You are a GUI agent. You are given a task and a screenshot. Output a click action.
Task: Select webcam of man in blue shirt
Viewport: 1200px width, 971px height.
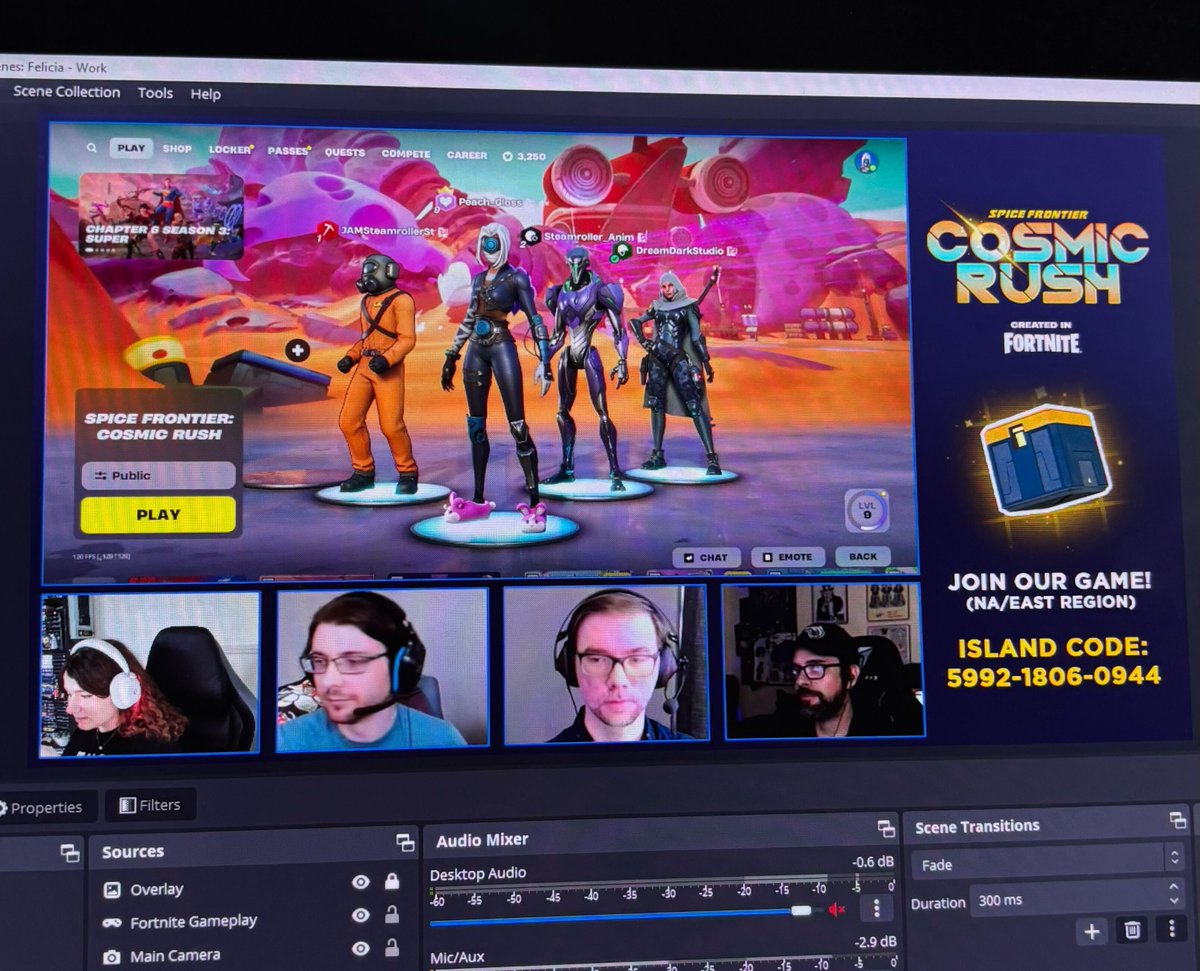tap(382, 668)
